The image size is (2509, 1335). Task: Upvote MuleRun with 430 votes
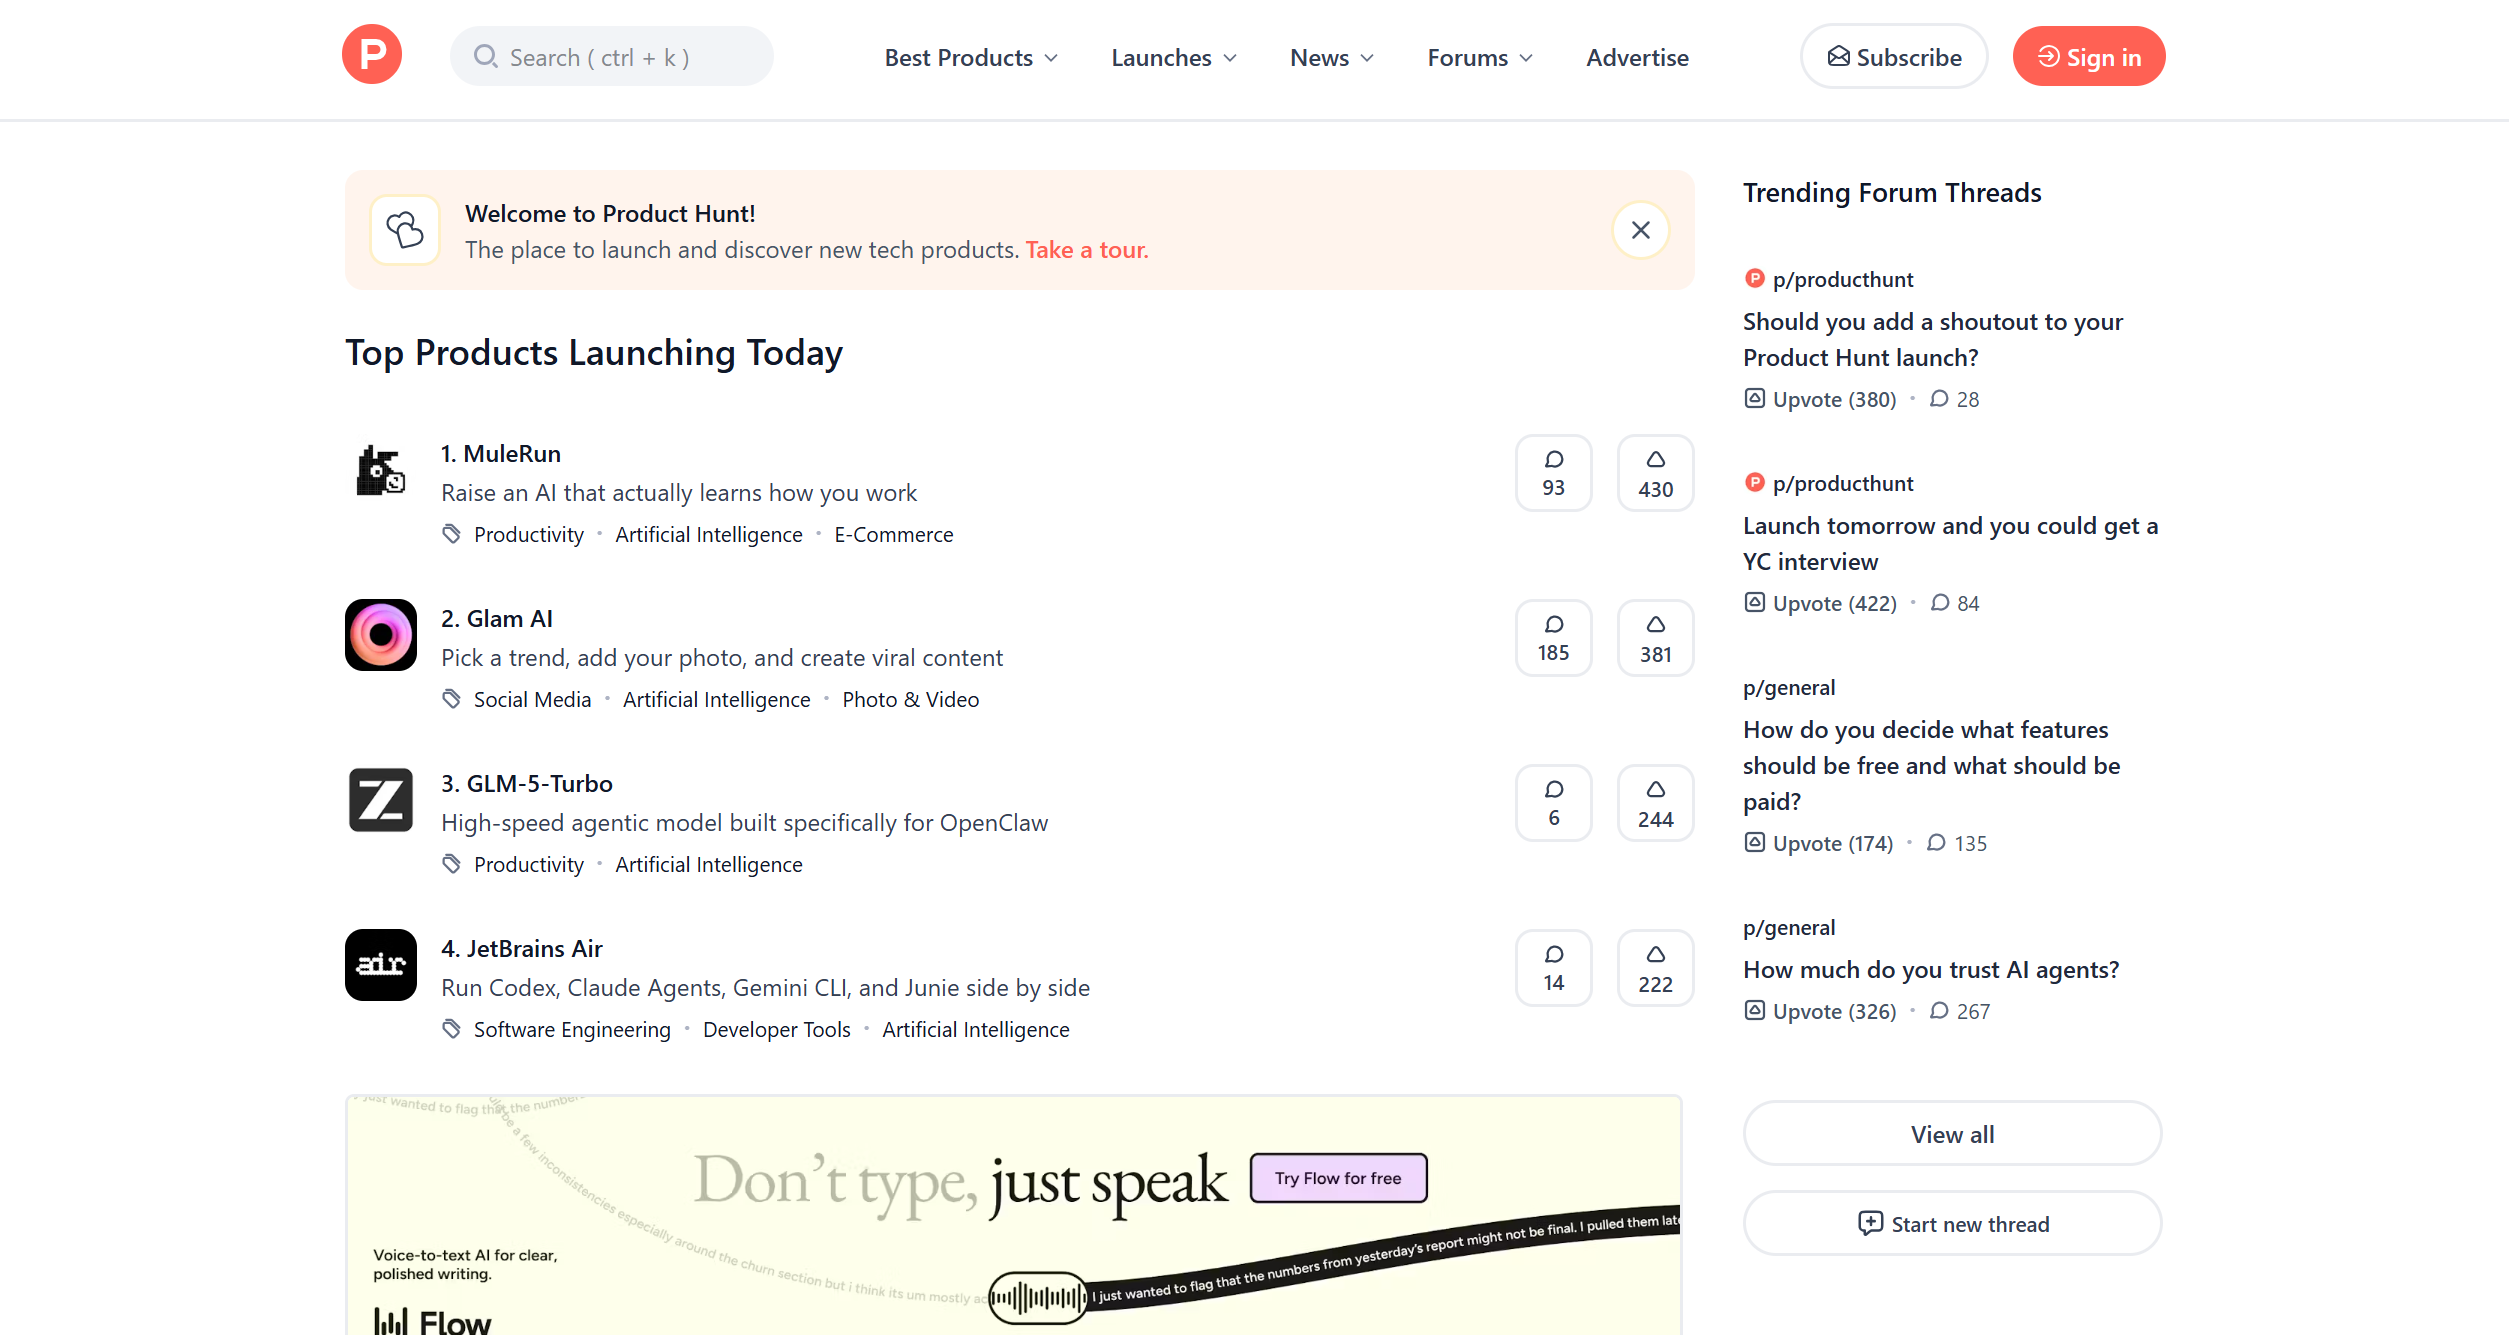[1655, 473]
